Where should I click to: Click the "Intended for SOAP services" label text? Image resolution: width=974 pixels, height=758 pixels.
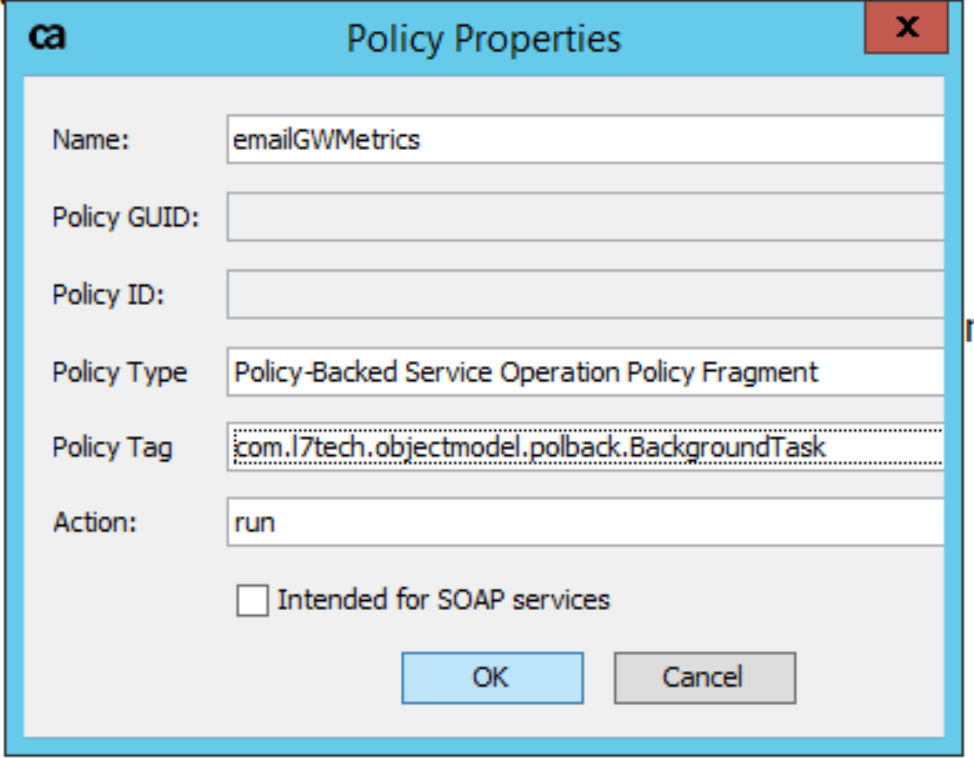point(443,600)
